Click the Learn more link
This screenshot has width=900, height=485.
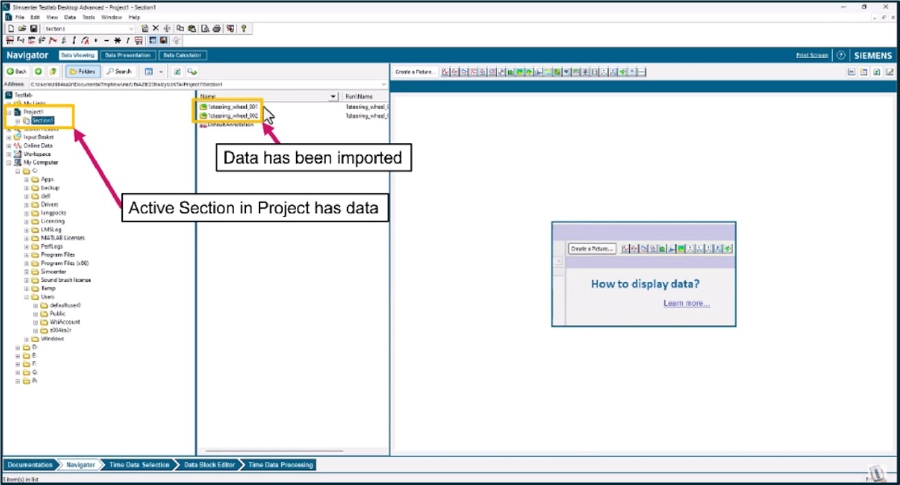tap(686, 303)
